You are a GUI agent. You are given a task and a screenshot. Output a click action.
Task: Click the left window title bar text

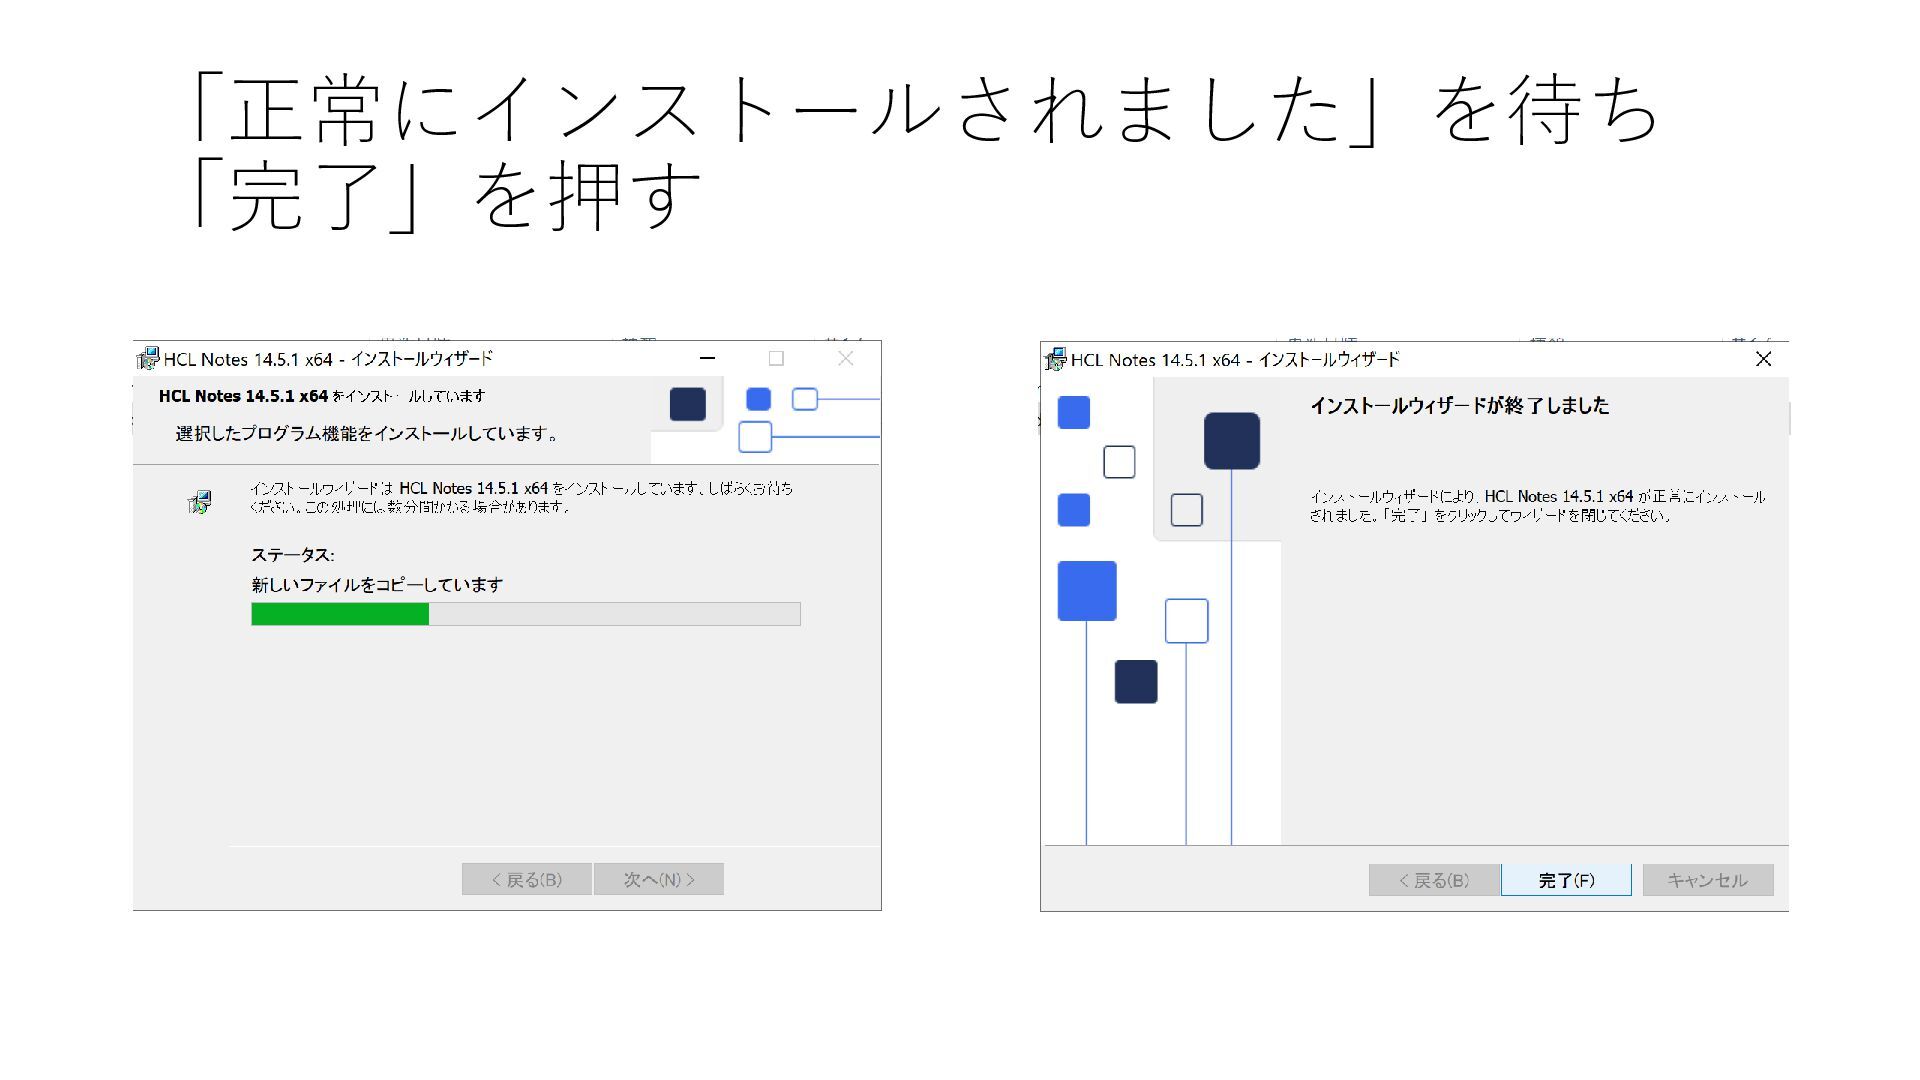pyautogui.click(x=328, y=359)
